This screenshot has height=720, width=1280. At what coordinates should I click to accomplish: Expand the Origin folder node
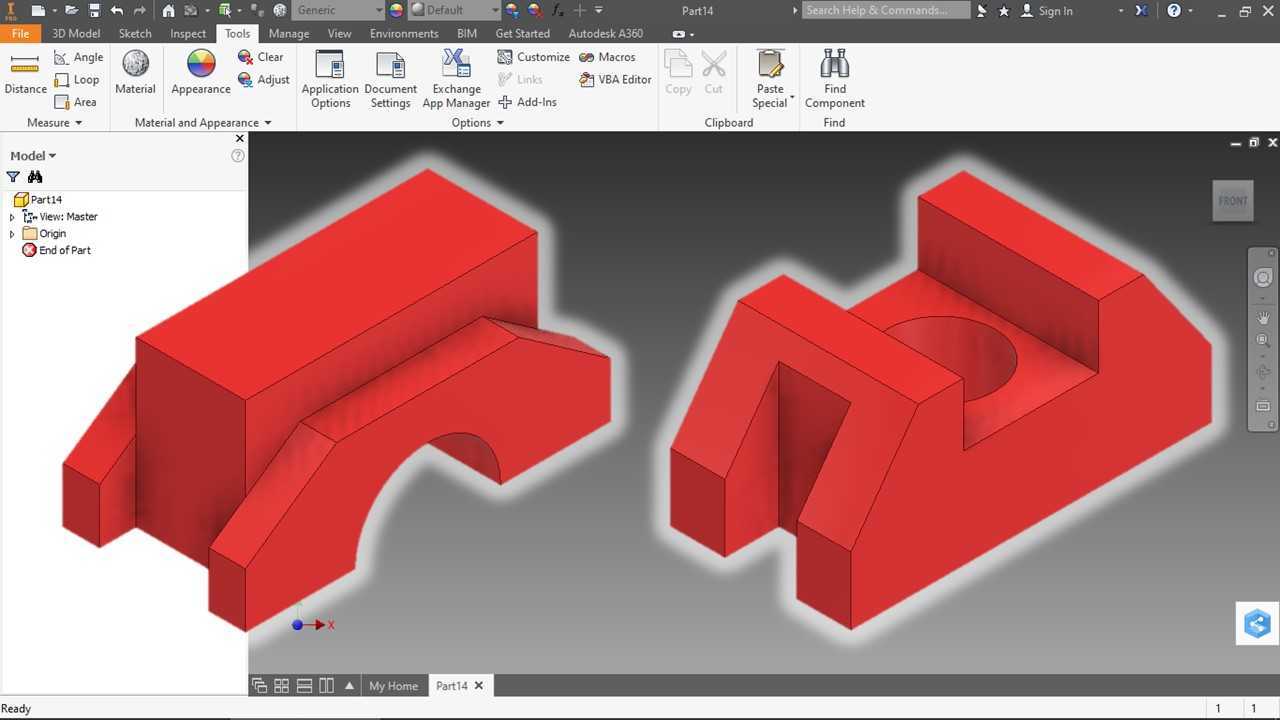12,233
